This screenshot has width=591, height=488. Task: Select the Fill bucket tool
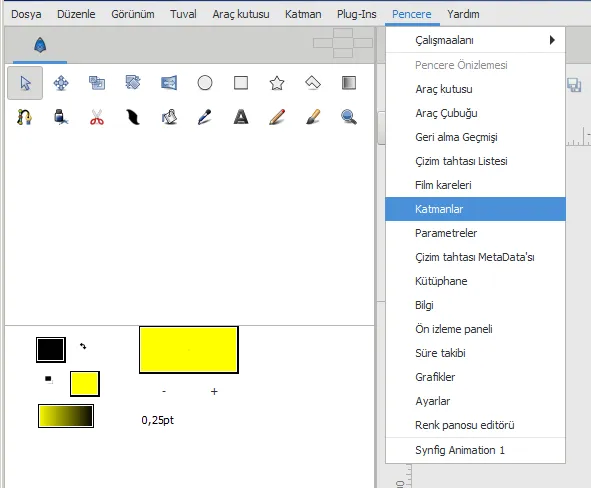(169, 117)
